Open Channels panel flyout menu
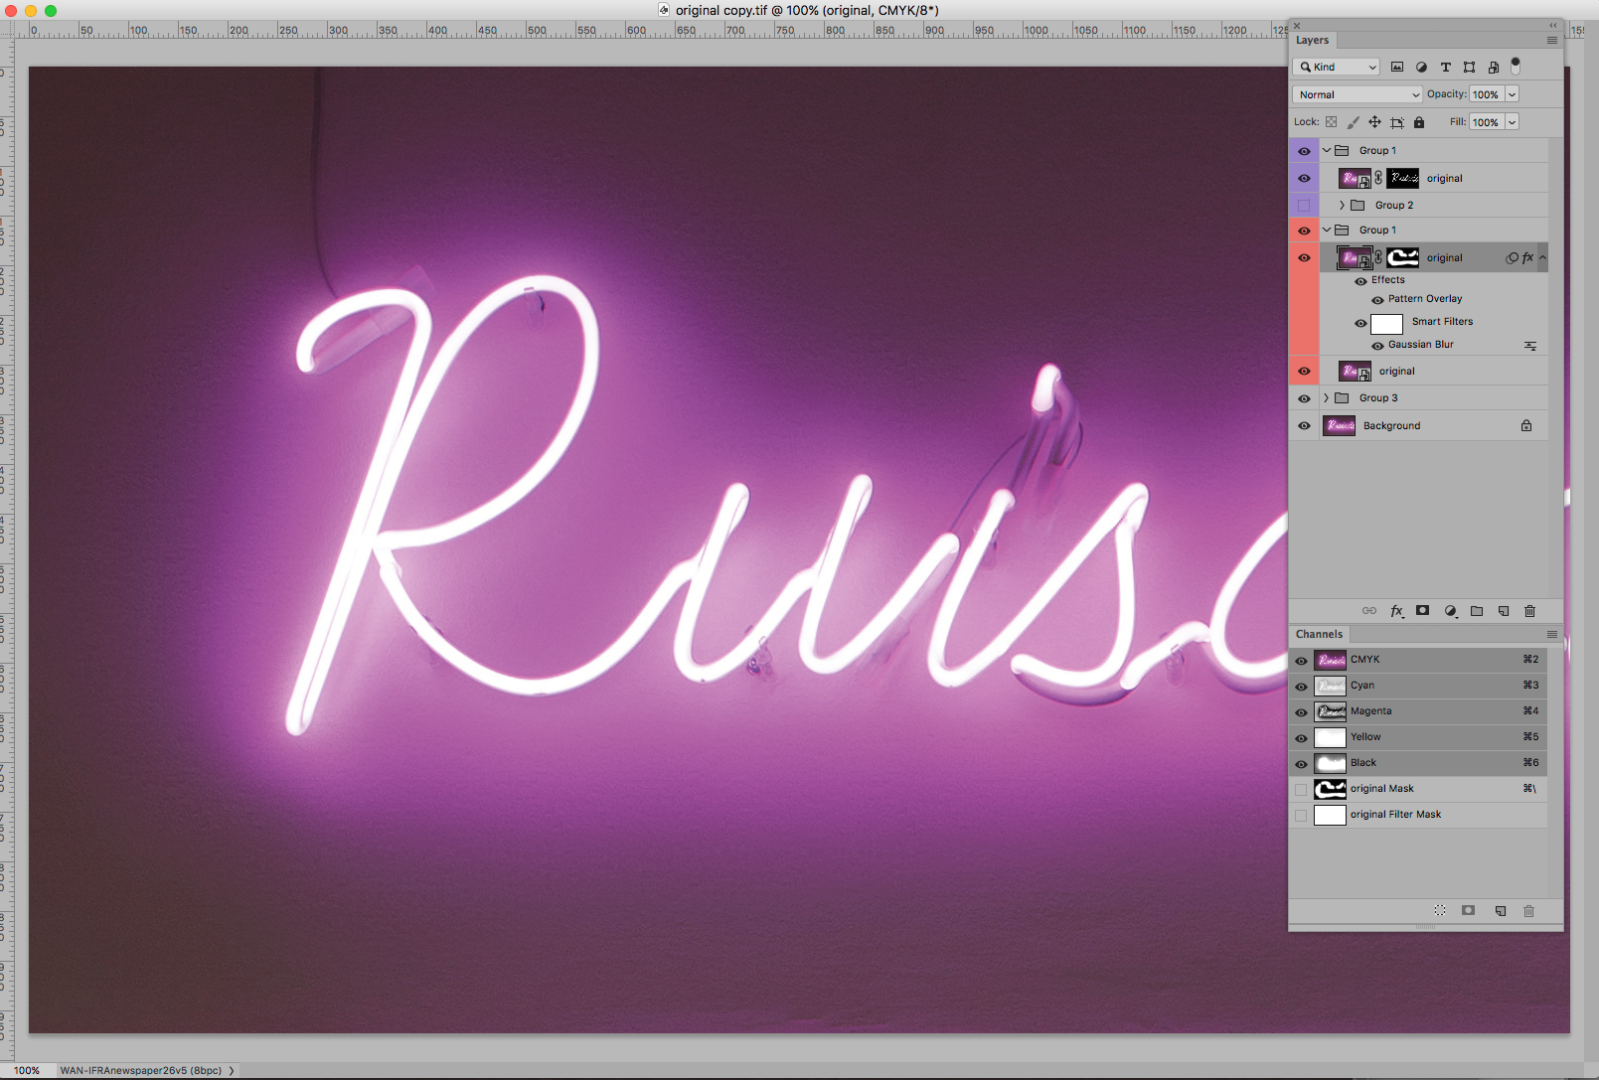The image size is (1599, 1080). coord(1552,634)
